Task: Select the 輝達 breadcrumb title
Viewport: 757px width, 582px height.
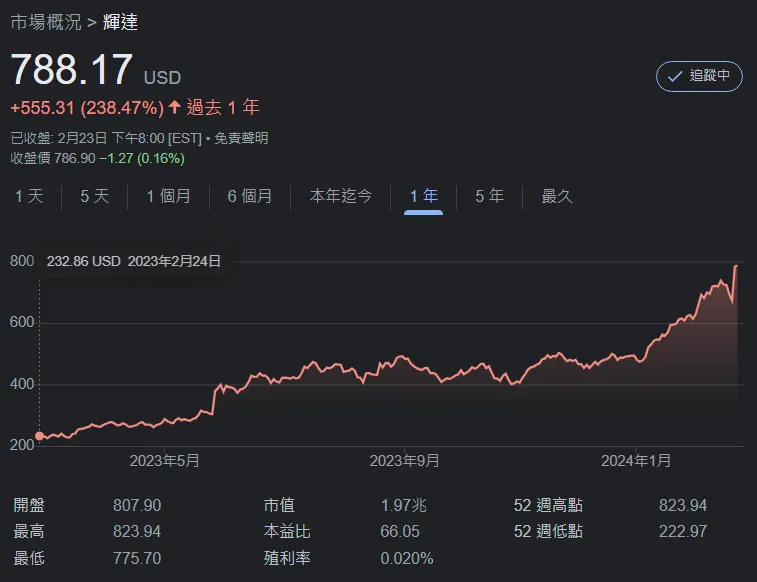Action: click(120, 22)
